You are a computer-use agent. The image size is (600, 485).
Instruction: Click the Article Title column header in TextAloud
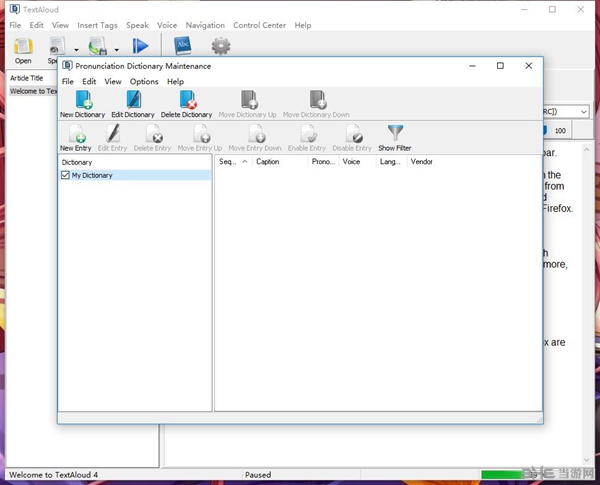tap(26, 78)
